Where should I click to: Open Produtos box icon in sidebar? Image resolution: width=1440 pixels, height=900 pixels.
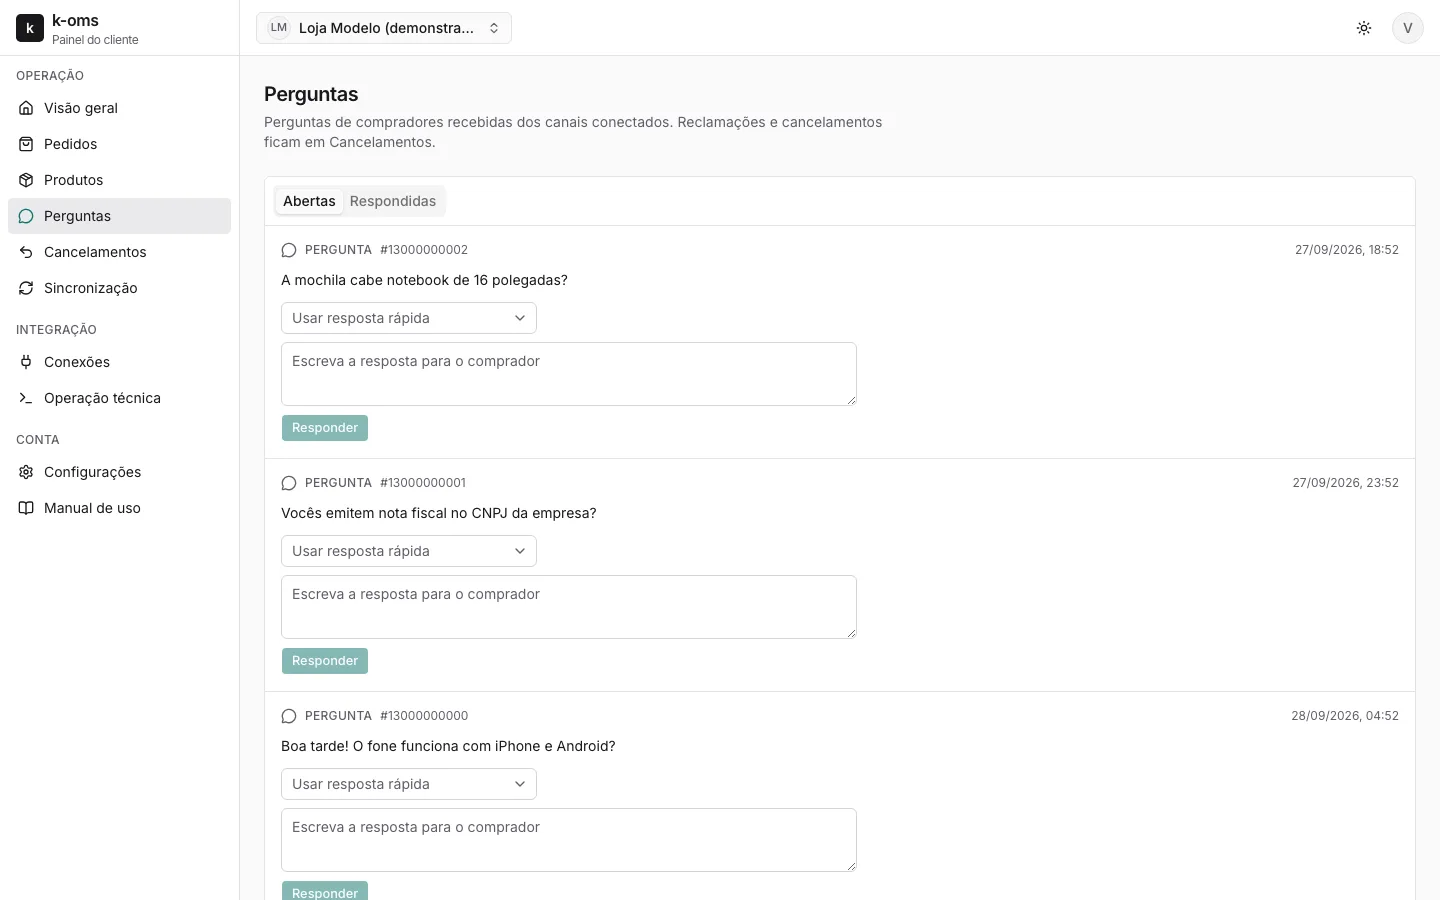[26, 180]
